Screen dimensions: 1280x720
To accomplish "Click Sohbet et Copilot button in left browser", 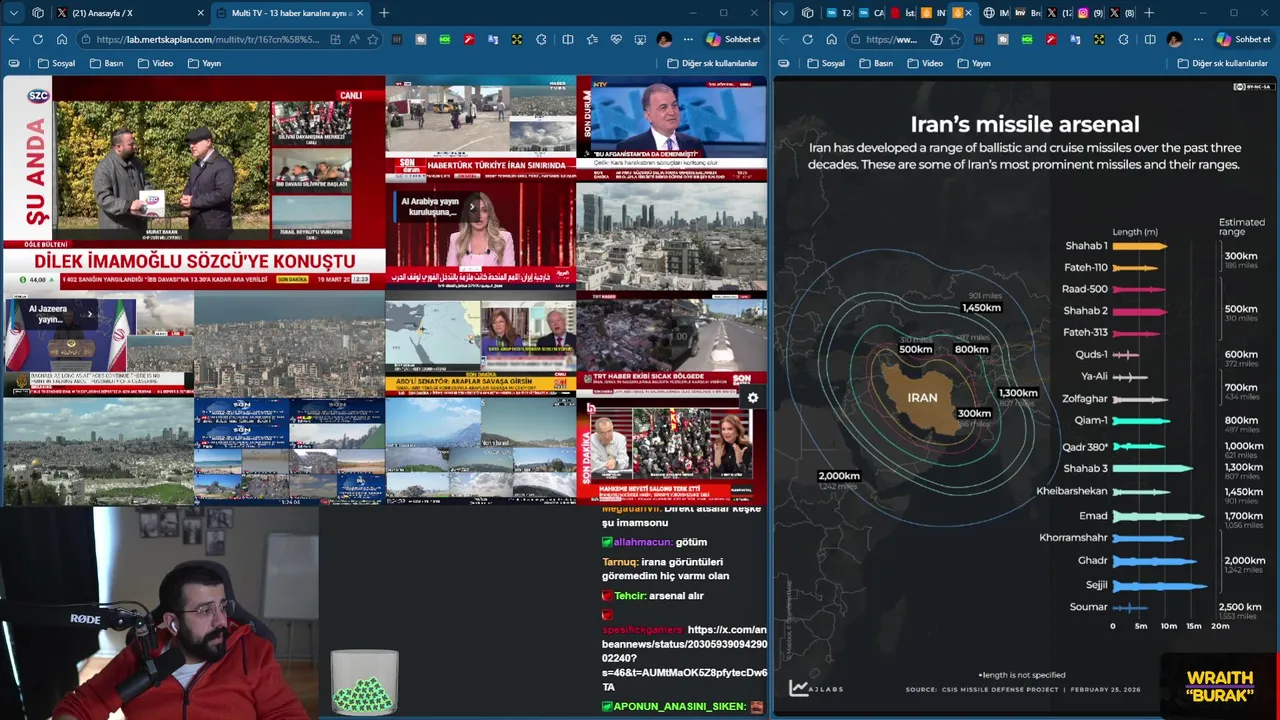I will tap(734, 39).
